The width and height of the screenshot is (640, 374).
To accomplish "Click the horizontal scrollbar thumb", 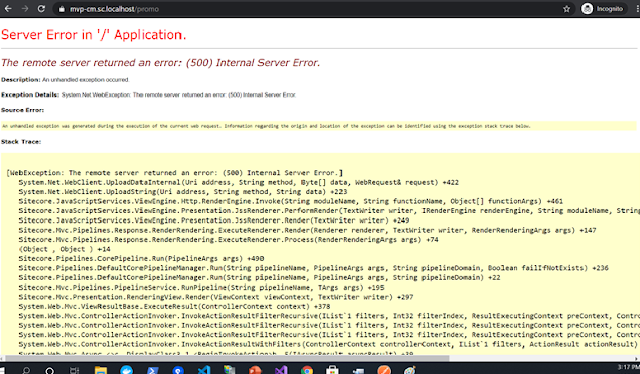I will click(x=227, y=358).
